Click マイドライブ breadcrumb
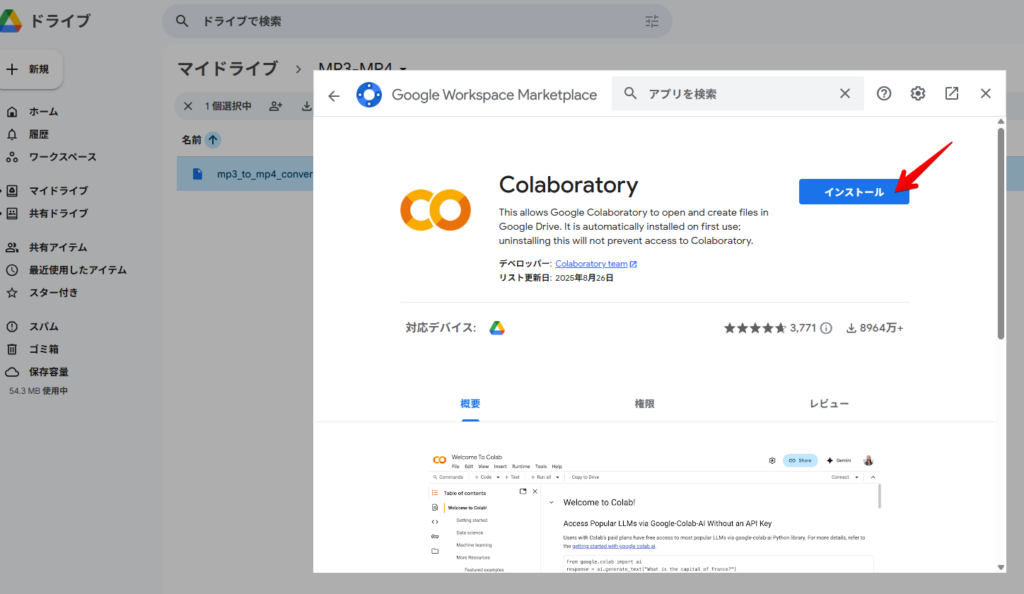Screen dimensions: 1024x594 click(x=228, y=69)
